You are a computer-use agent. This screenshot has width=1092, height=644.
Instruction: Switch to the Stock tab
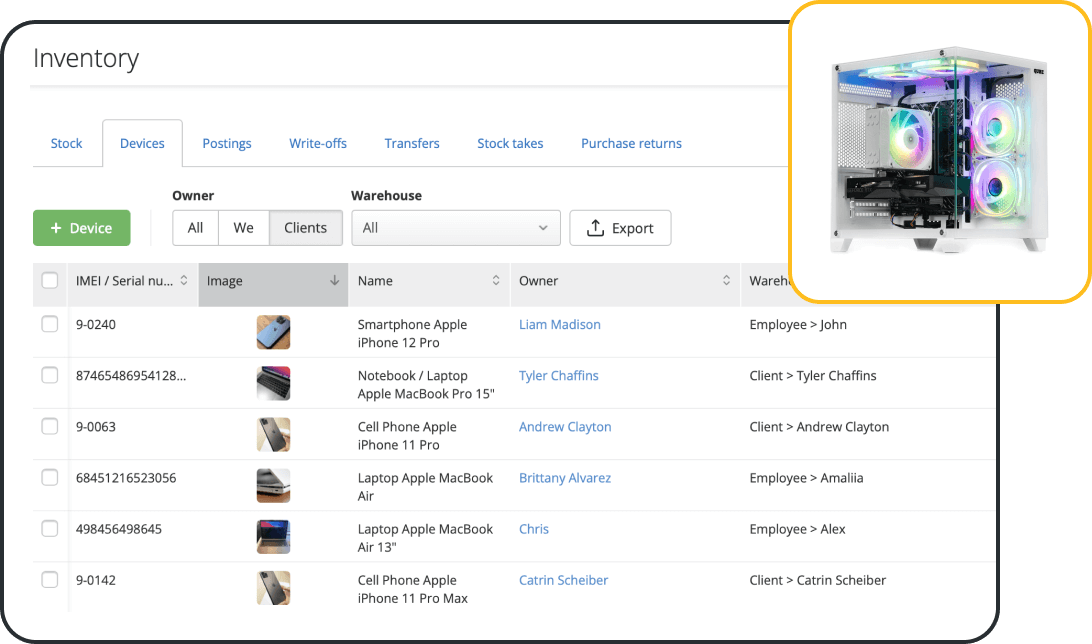pos(66,143)
